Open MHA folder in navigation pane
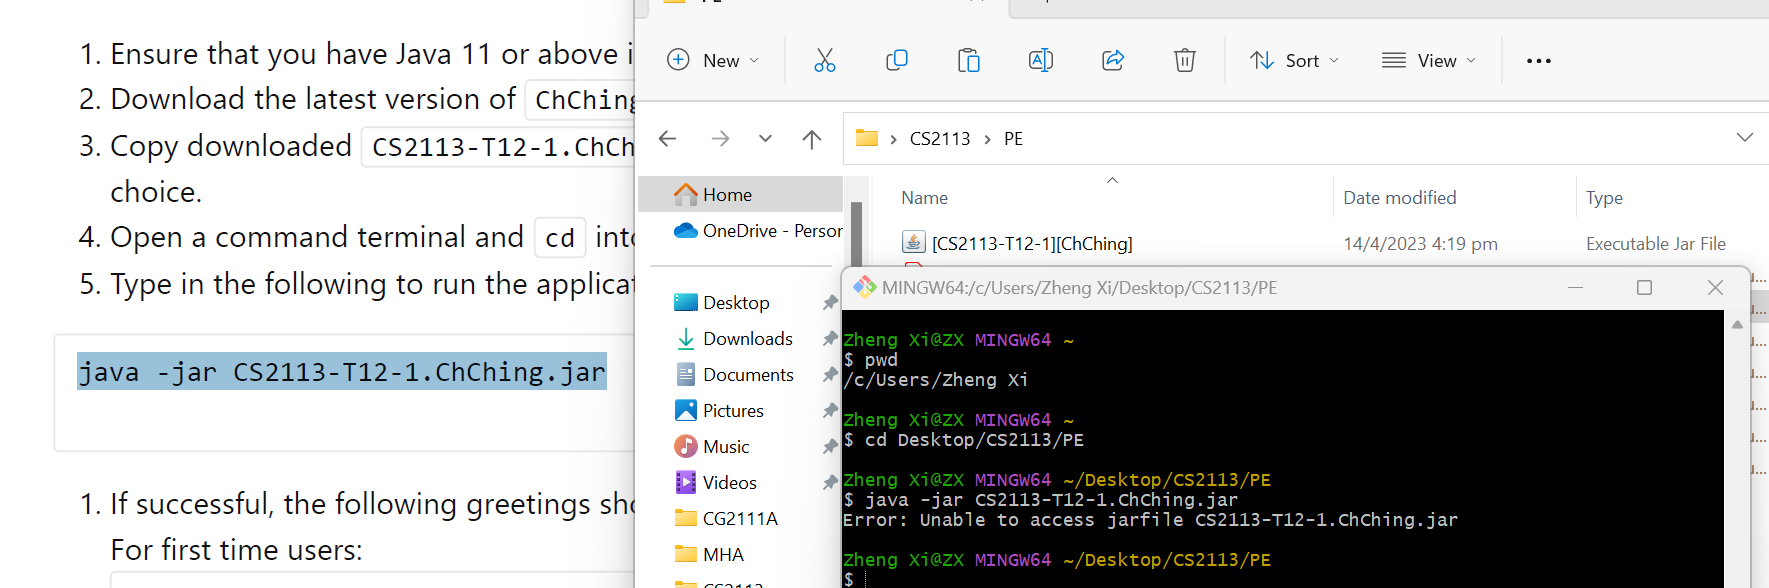Viewport: 1769px width, 588px height. (x=722, y=555)
